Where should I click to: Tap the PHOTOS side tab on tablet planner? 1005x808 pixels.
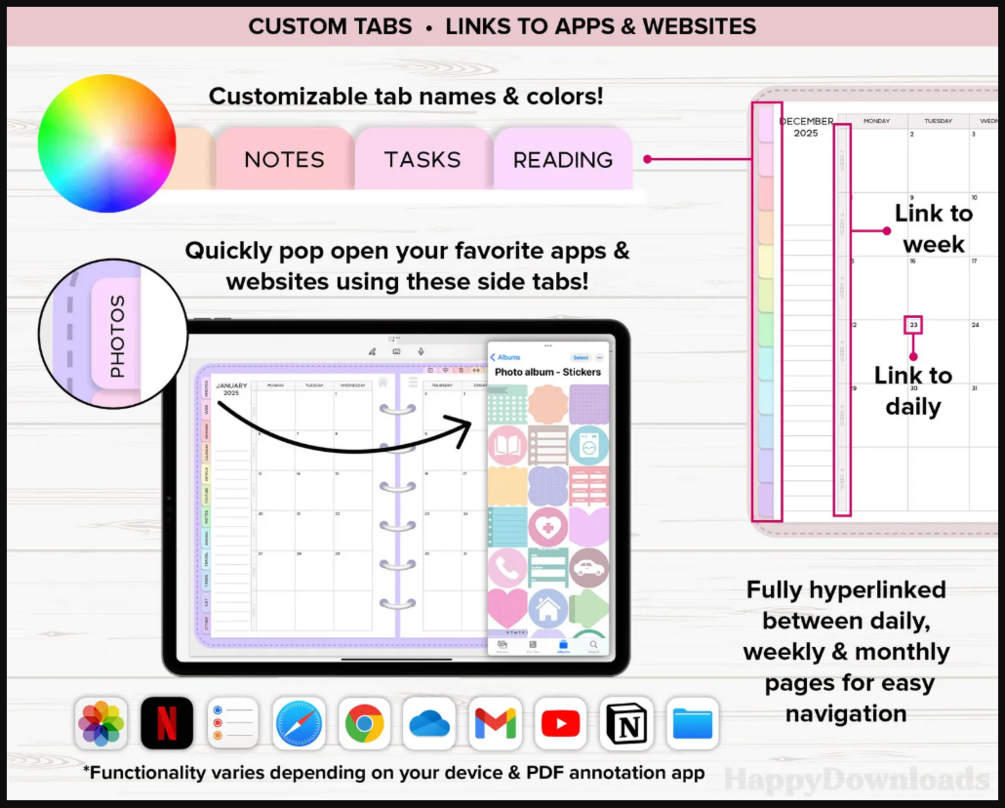pos(206,388)
